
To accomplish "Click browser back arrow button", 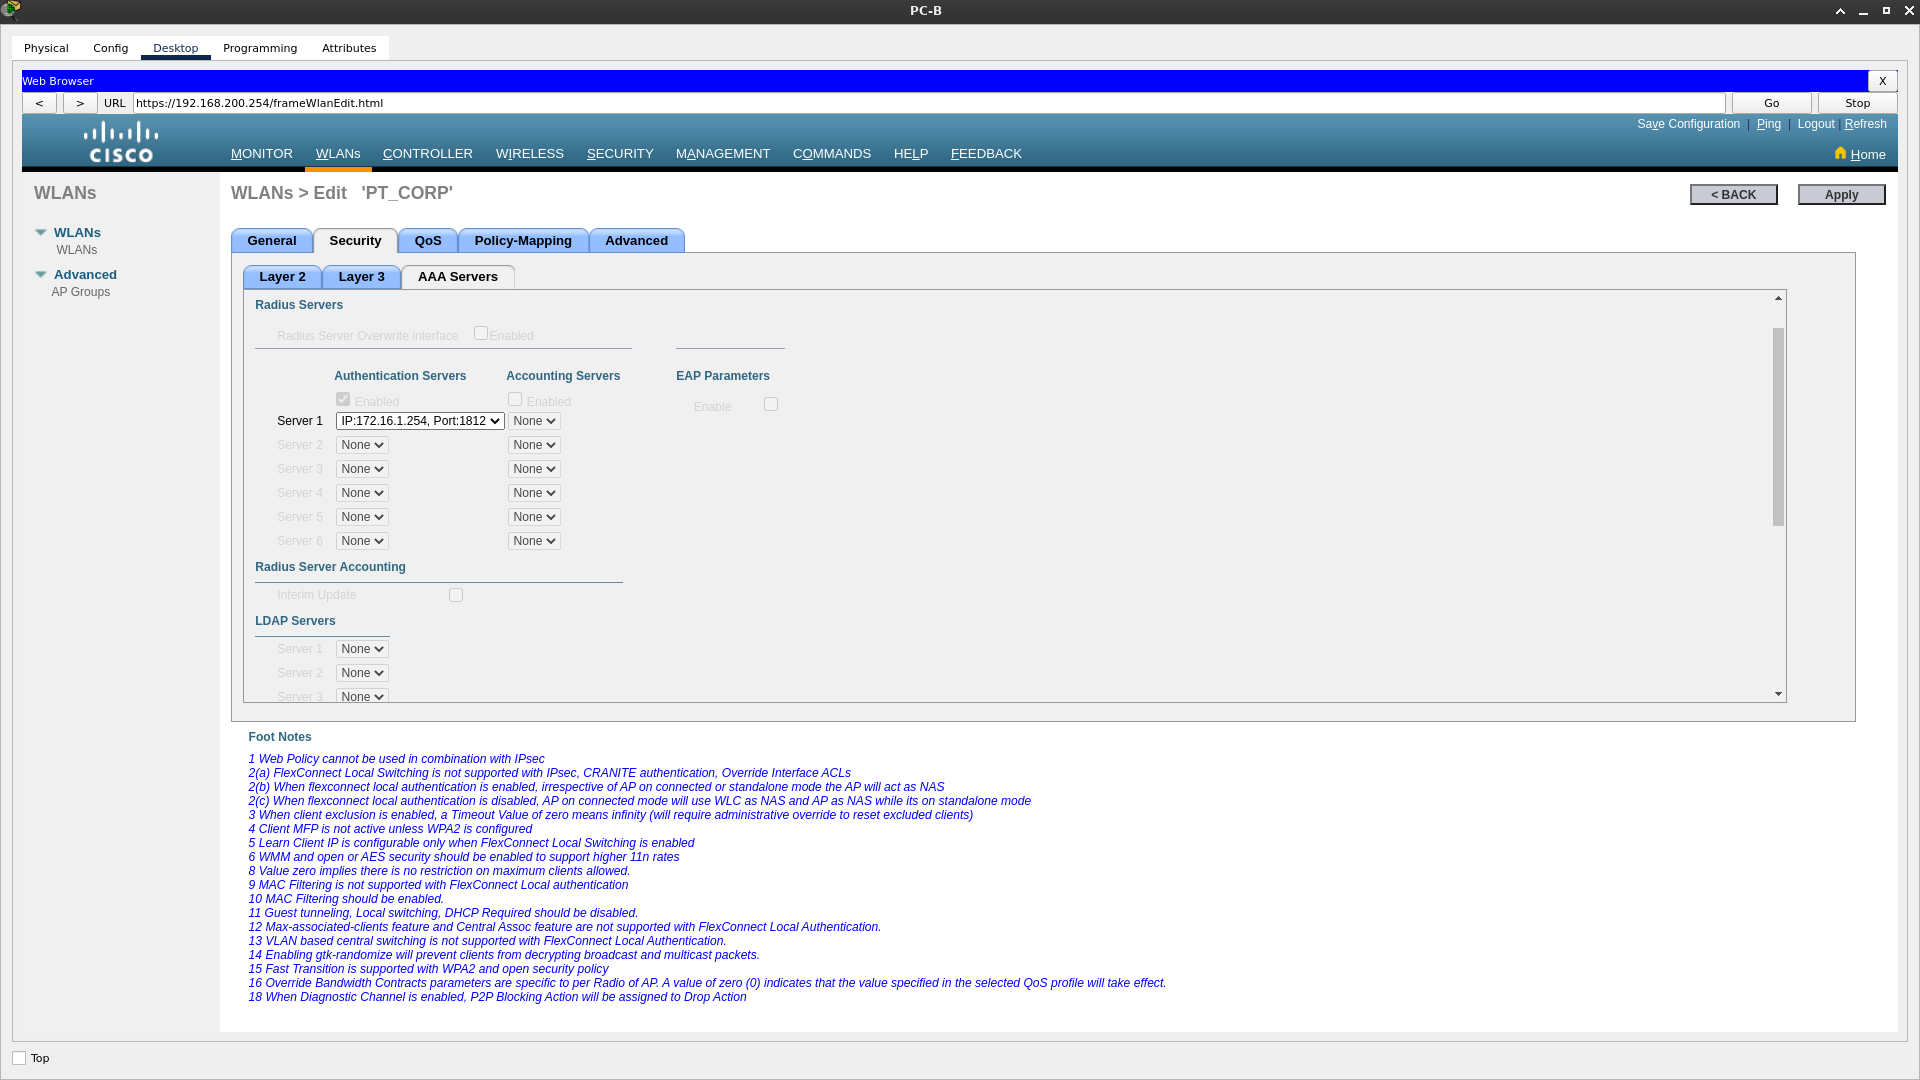I will (40, 103).
